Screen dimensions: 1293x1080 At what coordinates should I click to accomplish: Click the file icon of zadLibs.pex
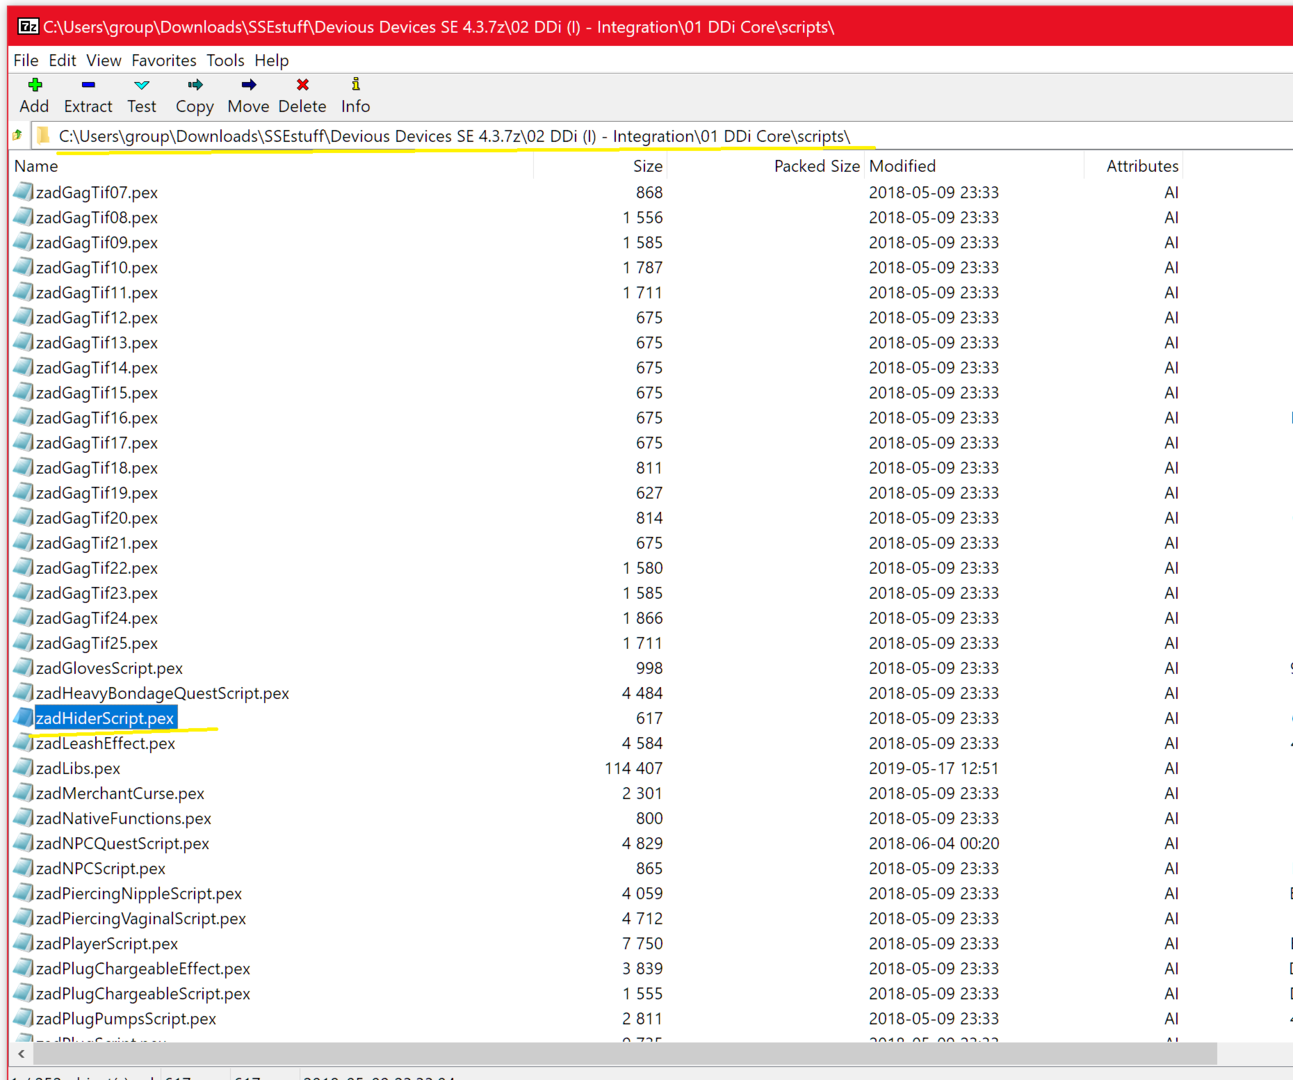(24, 768)
